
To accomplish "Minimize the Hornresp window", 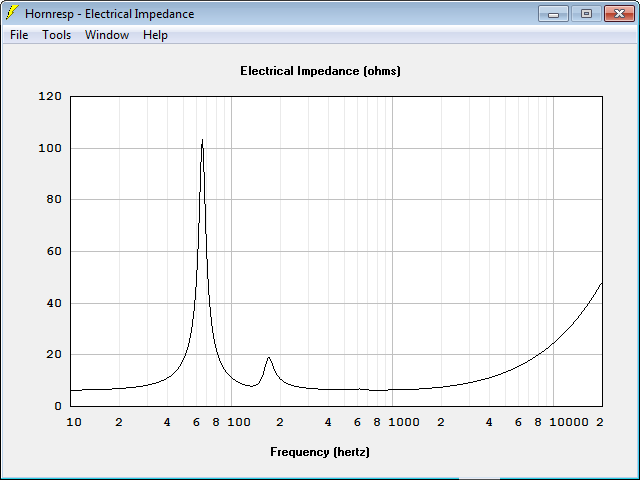I will click(553, 14).
